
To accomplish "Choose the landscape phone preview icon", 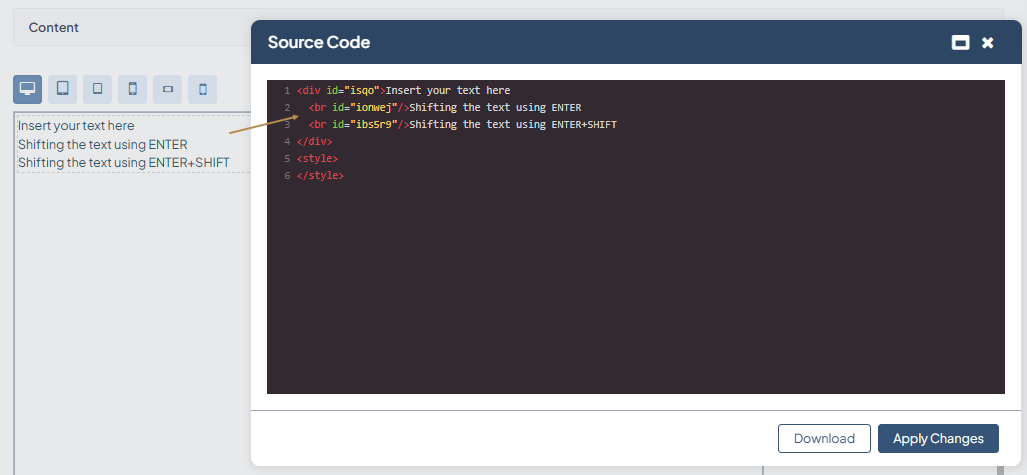I will pos(167,89).
